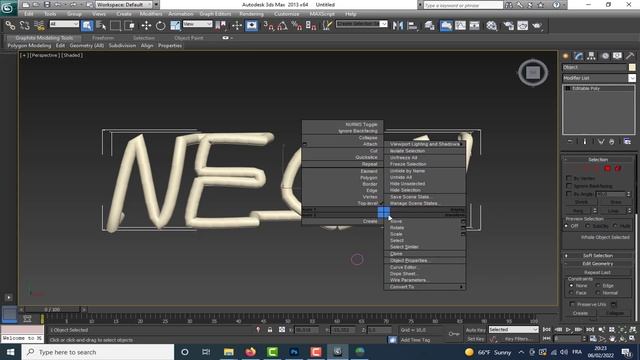Open the Select by Name tool
Image resolution: width=640 pixels, height=360 pixels.
pos(101,26)
